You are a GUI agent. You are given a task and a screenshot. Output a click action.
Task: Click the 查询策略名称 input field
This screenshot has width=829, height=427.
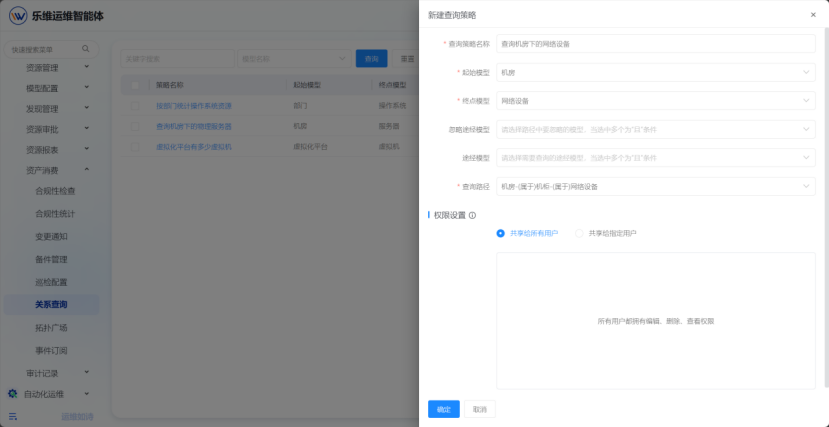[656, 44]
